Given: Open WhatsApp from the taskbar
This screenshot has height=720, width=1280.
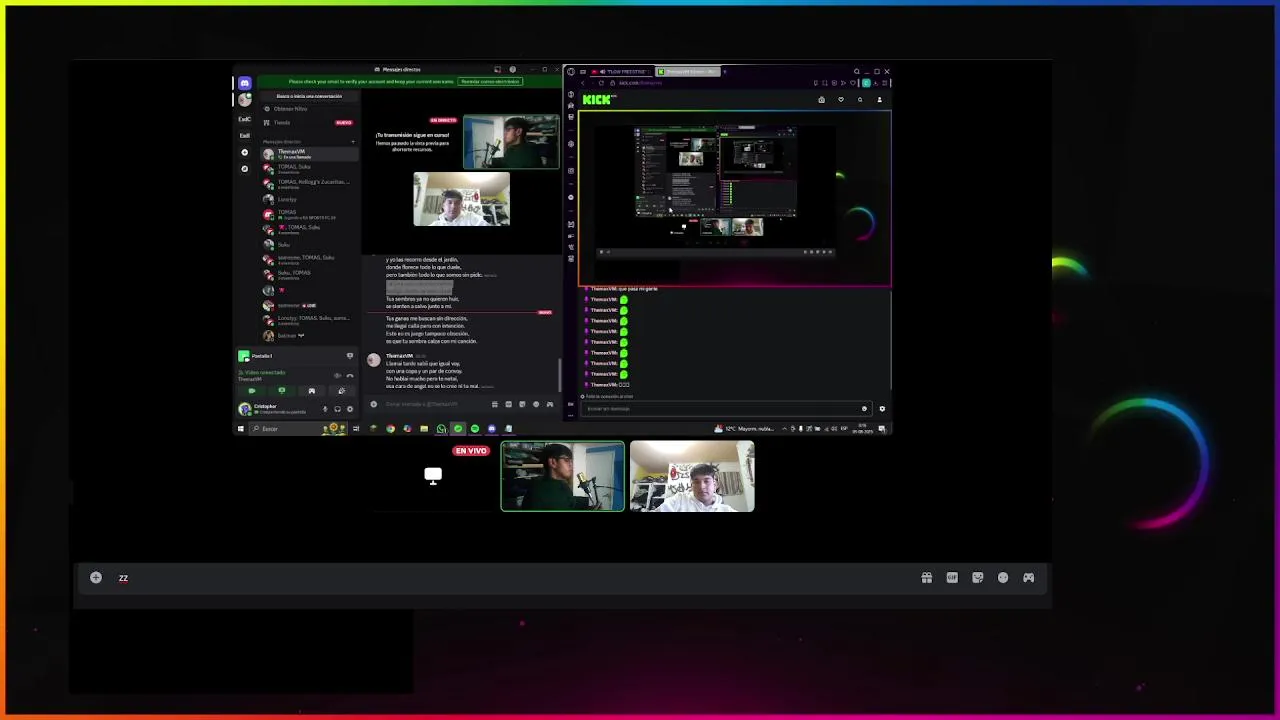Looking at the screenshot, I should [x=441, y=429].
